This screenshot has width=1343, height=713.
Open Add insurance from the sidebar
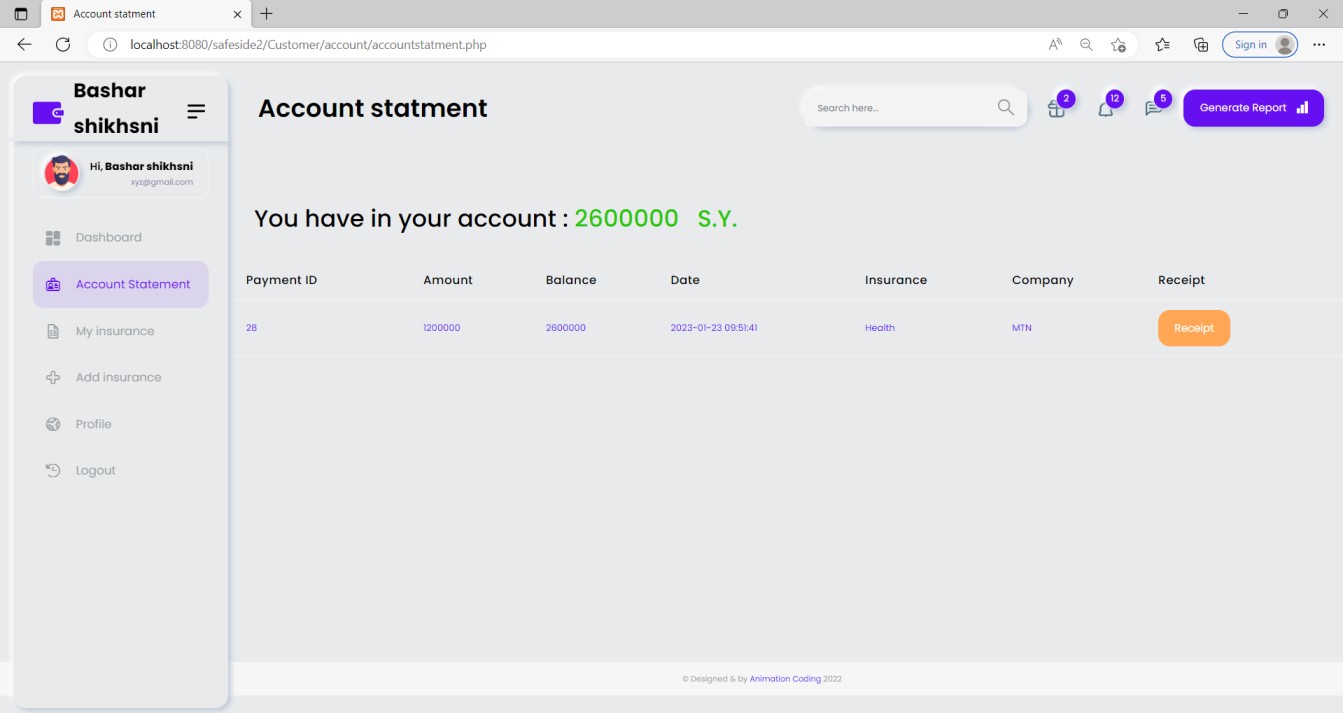(118, 378)
